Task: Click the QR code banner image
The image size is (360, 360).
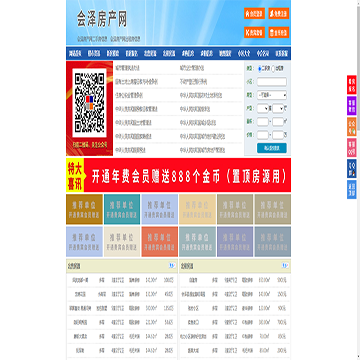Action: pos(89,108)
